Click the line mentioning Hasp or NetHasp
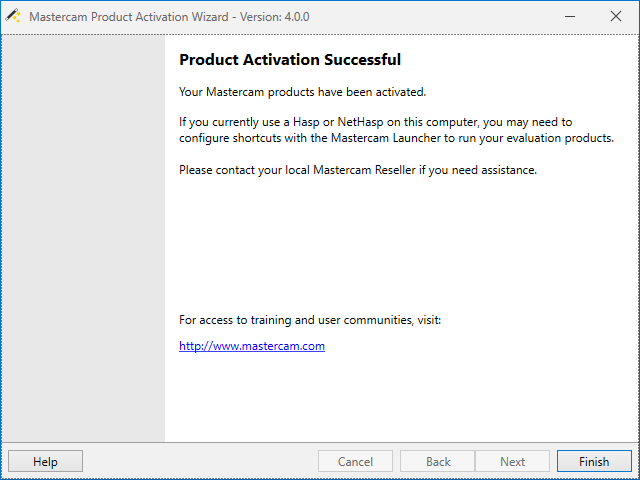The width and height of the screenshot is (640, 480). tap(375, 122)
